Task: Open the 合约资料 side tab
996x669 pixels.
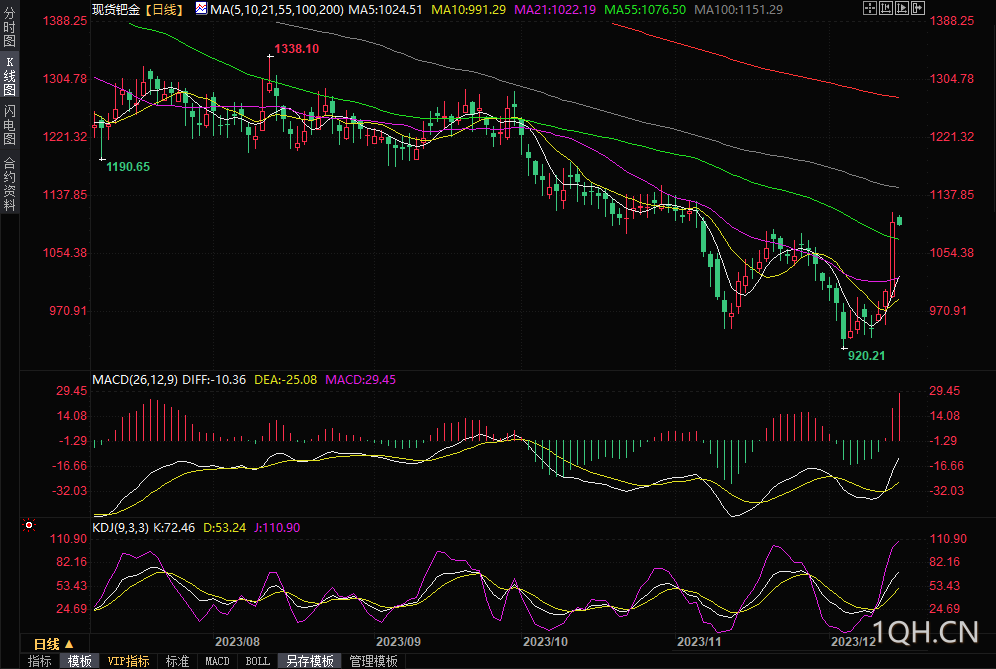Action: coord(10,184)
